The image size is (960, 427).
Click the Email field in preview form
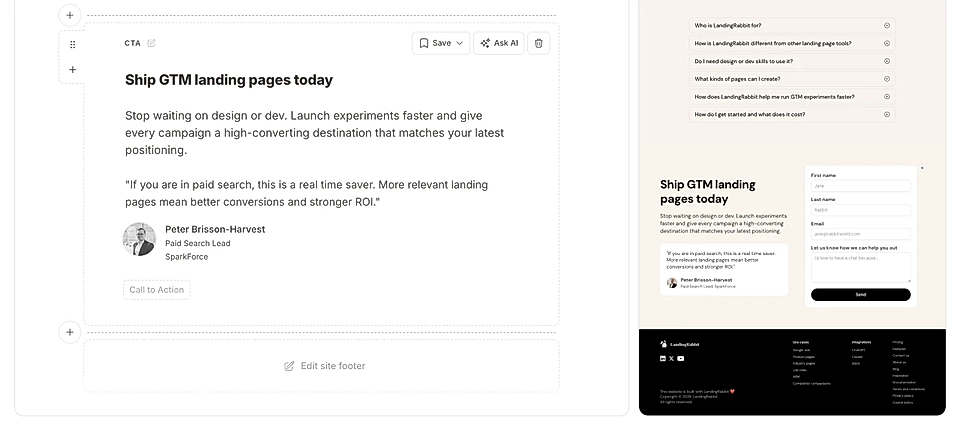(x=860, y=234)
